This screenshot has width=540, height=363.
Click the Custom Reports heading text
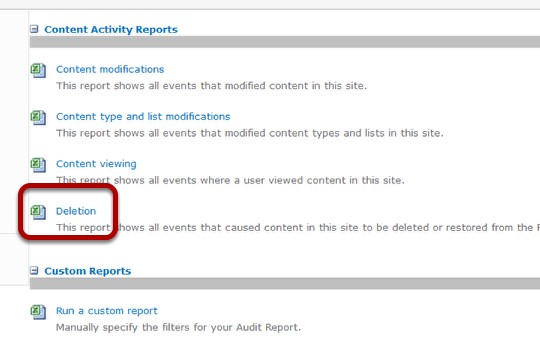[x=87, y=271]
